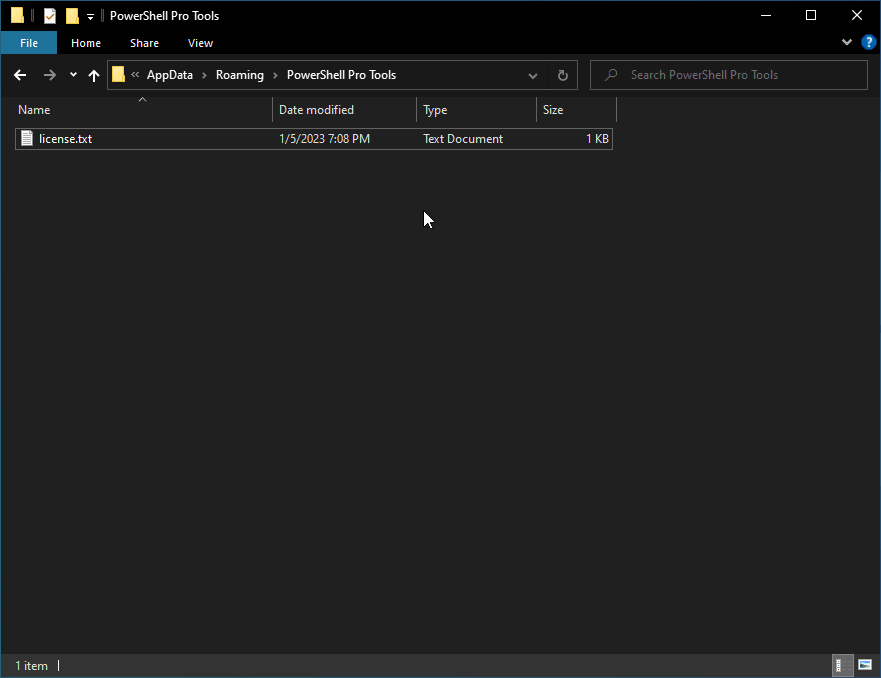
Task: Select AppData in the breadcrumb path
Action: point(170,75)
